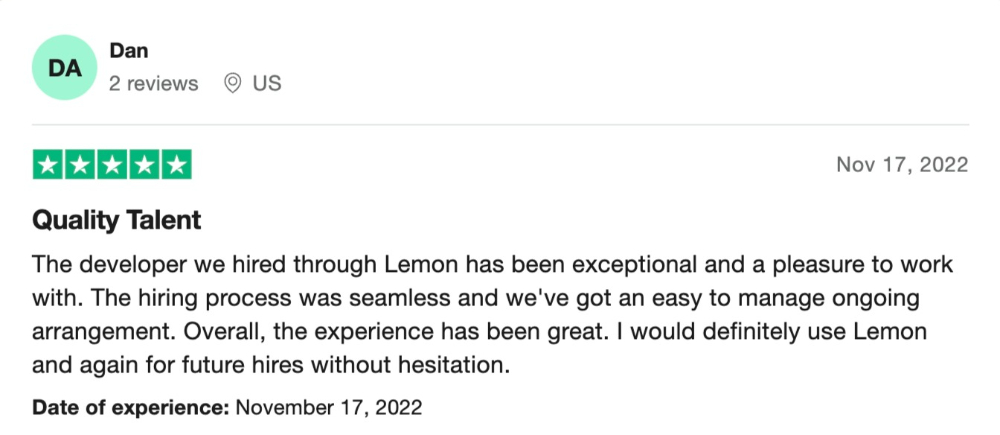Select the fourth green rating star
1000x435 pixels.
pos(145,165)
